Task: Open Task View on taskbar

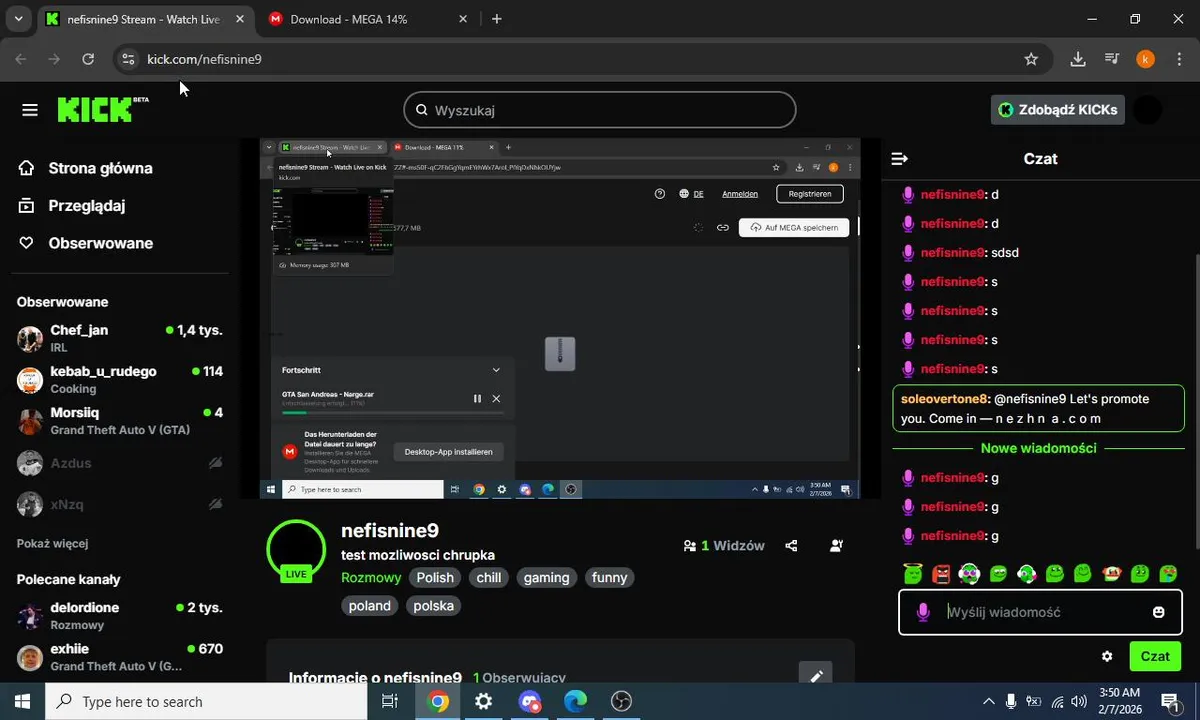Action: [390, 702]
